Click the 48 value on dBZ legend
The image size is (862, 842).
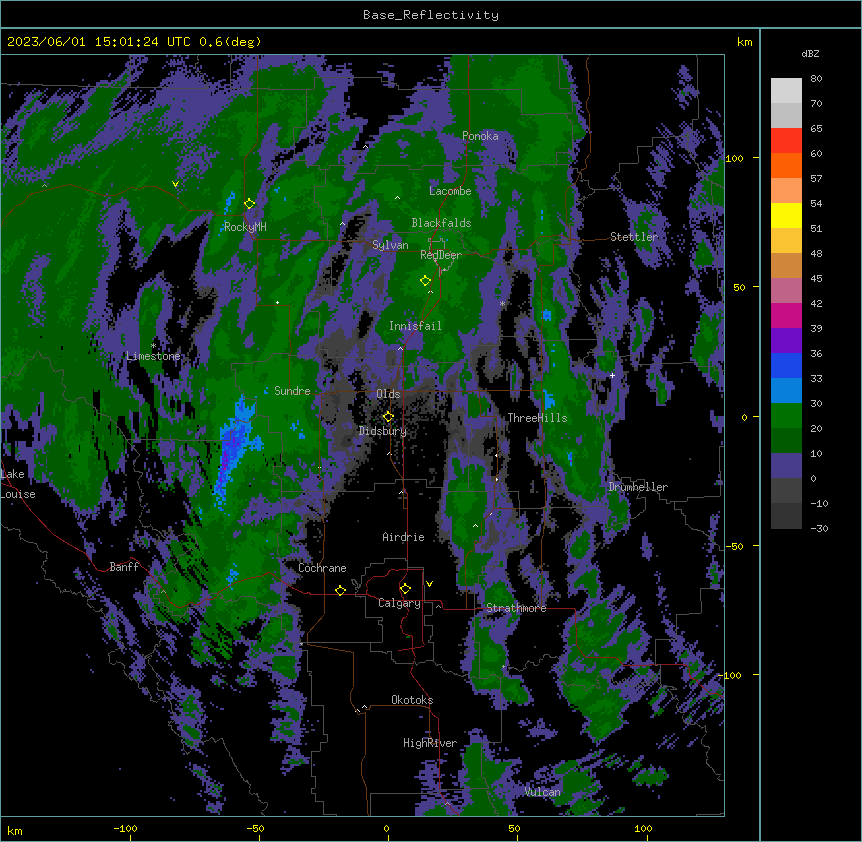point(816,253)
